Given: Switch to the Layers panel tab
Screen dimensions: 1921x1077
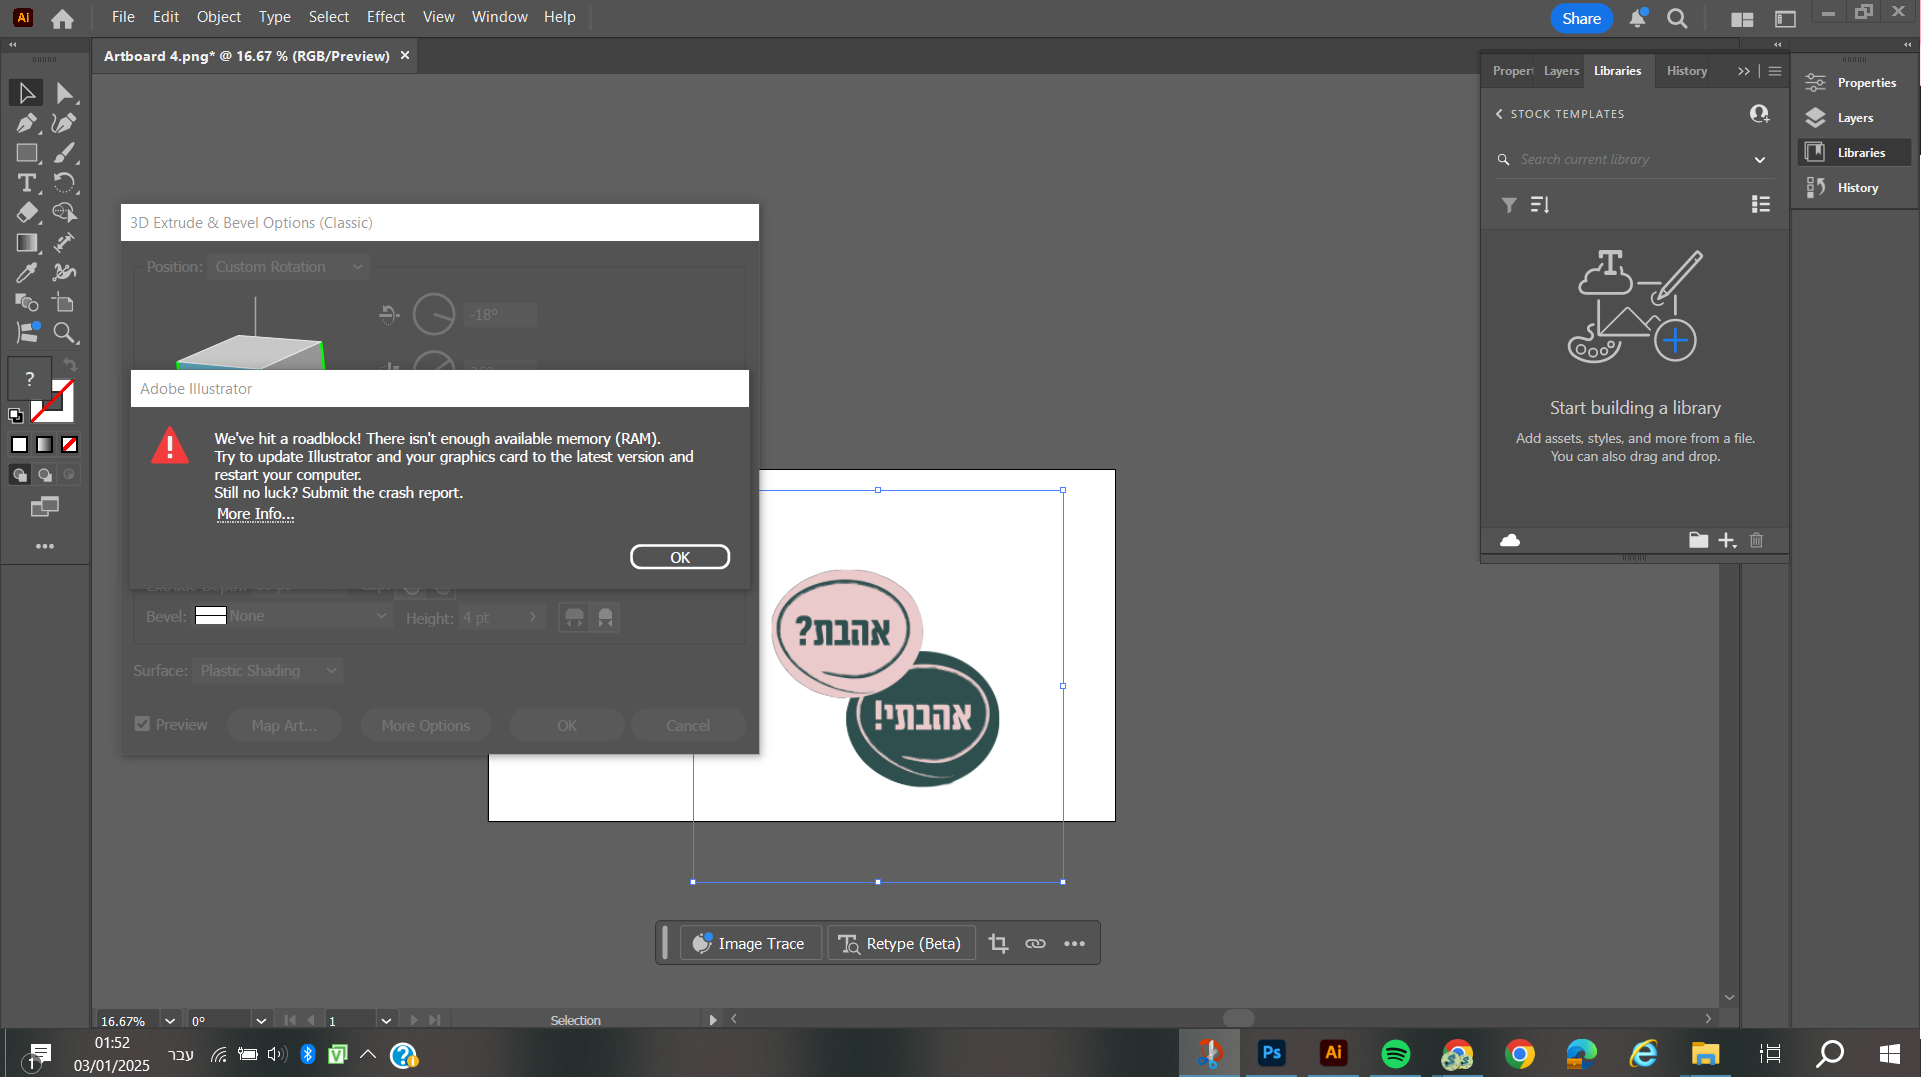Looking at the screenshot, I should coord(1561,71).
